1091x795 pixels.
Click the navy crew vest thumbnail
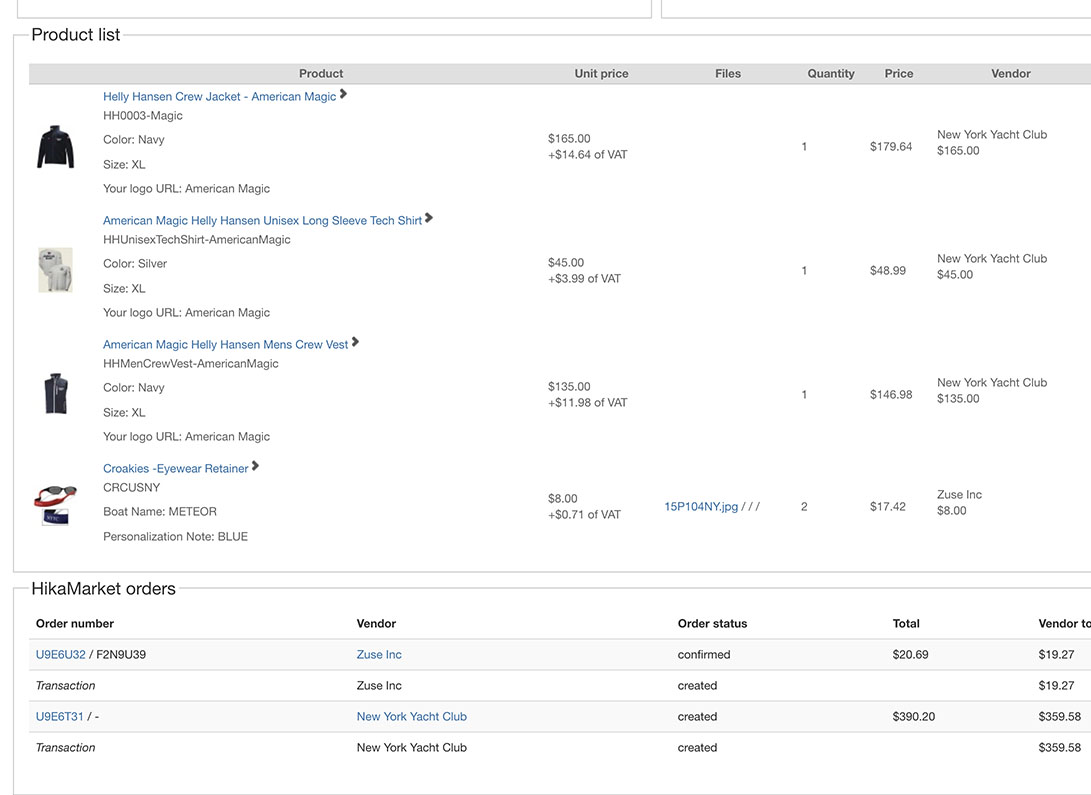55,394
